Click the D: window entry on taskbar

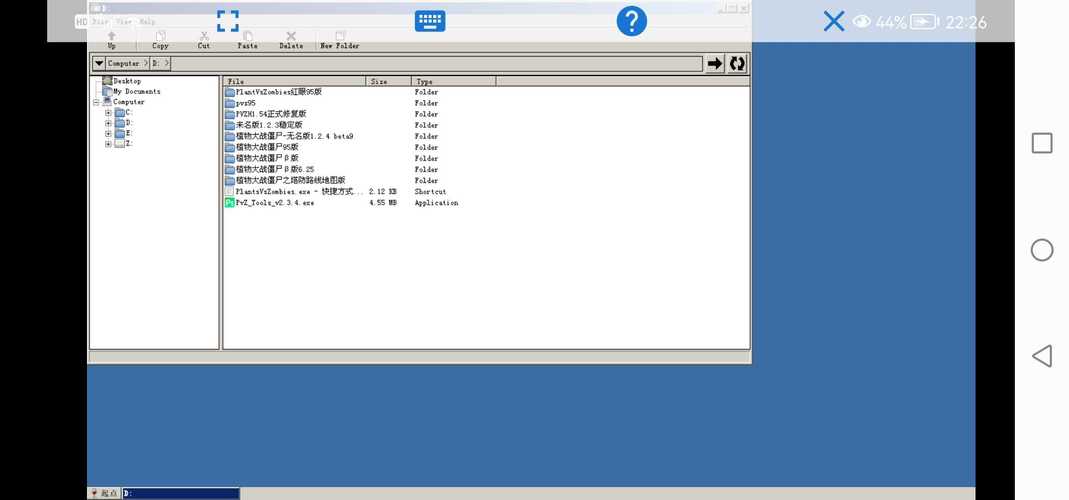tap(181, 493)
